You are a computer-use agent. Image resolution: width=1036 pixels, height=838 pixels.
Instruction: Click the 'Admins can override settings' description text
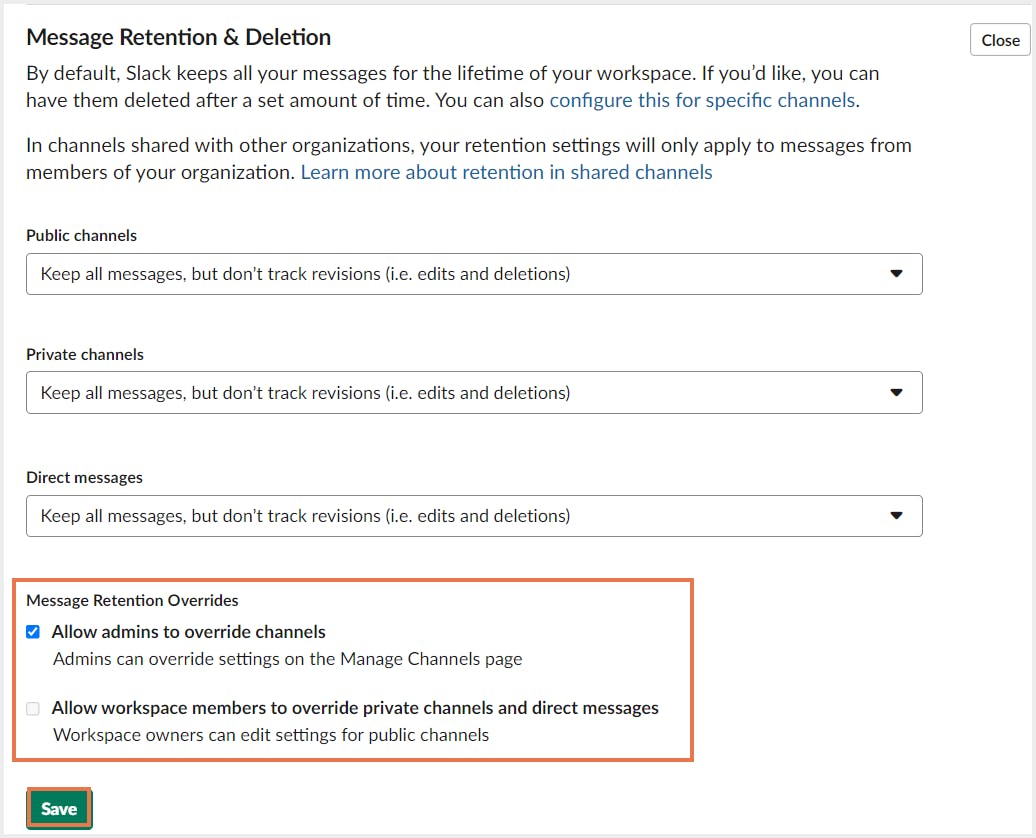(x=287, y=659)
